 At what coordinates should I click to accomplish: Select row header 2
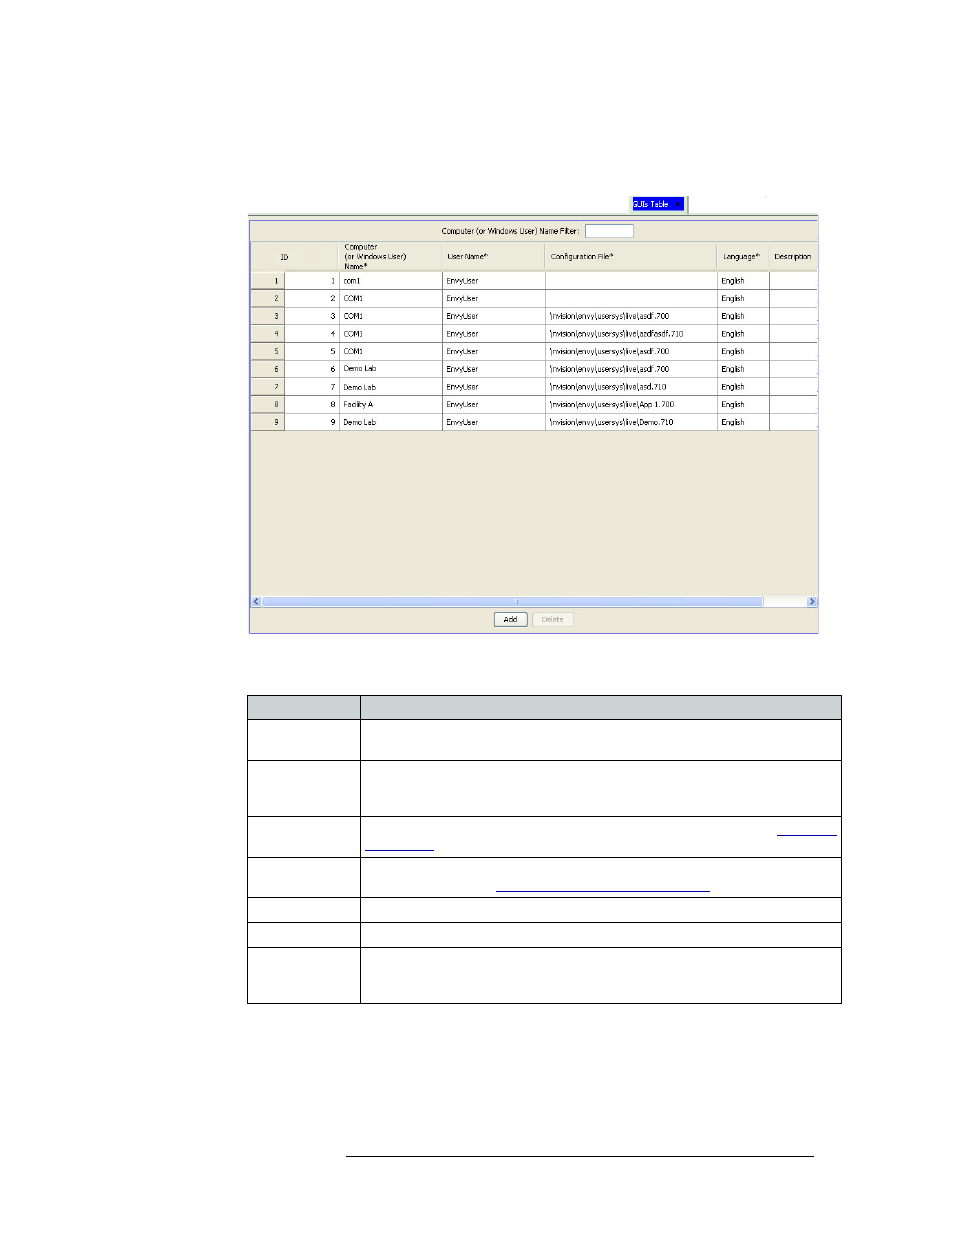267,299
